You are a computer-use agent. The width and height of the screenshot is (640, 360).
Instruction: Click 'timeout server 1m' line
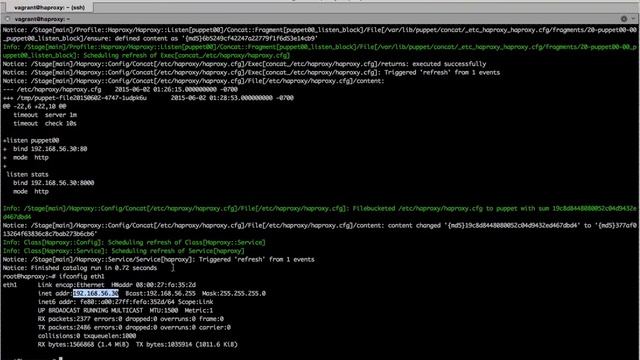45,115
